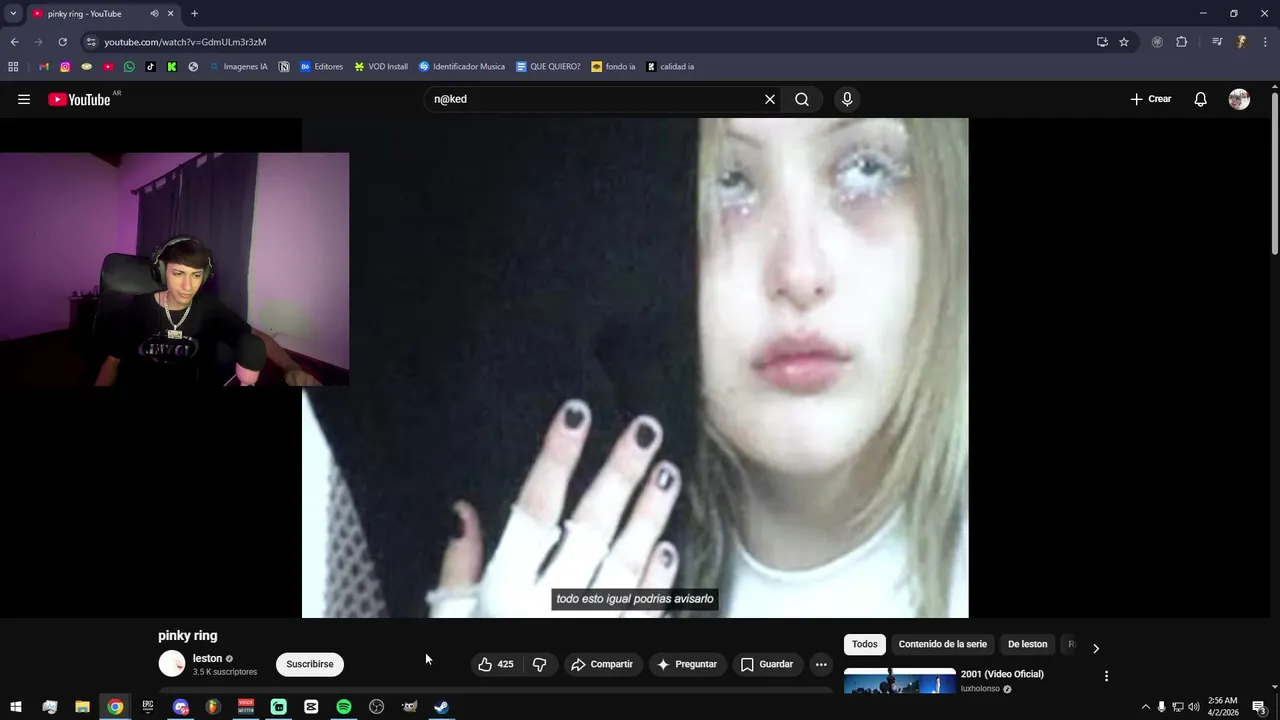Image resolution: width=1280 pixels, height=720 pixels.
Task: Open Chrome tab search dropdown
Action: point(13,14)
